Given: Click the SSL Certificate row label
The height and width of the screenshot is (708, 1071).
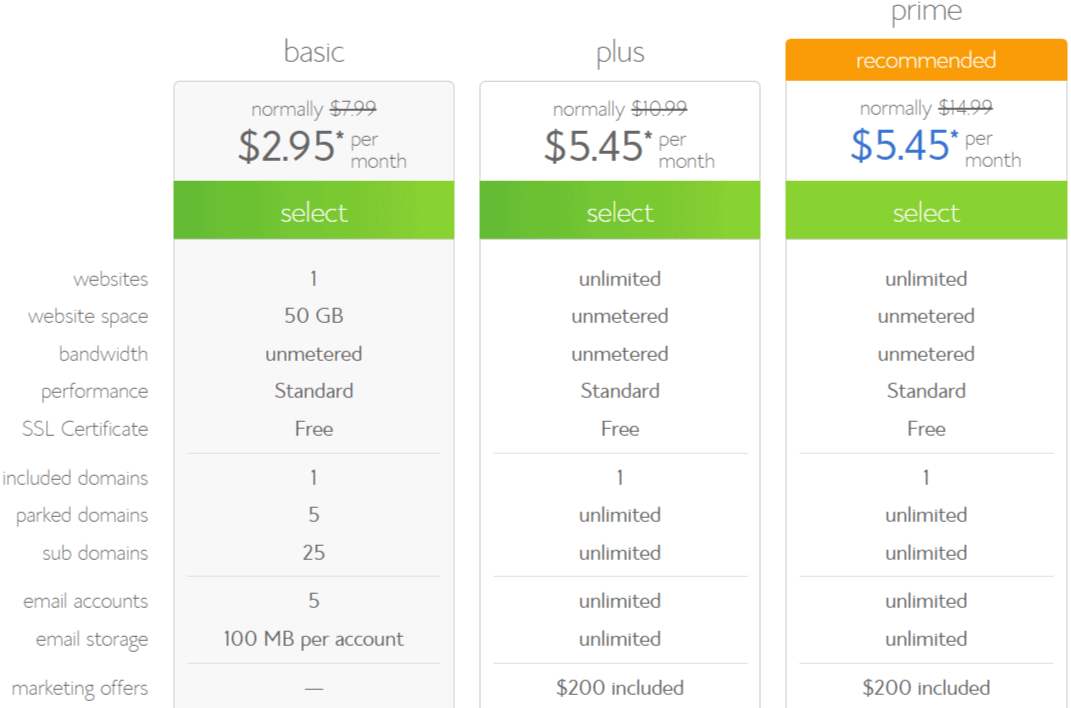Looking at the screenshot, I should [x=85, y=429].
